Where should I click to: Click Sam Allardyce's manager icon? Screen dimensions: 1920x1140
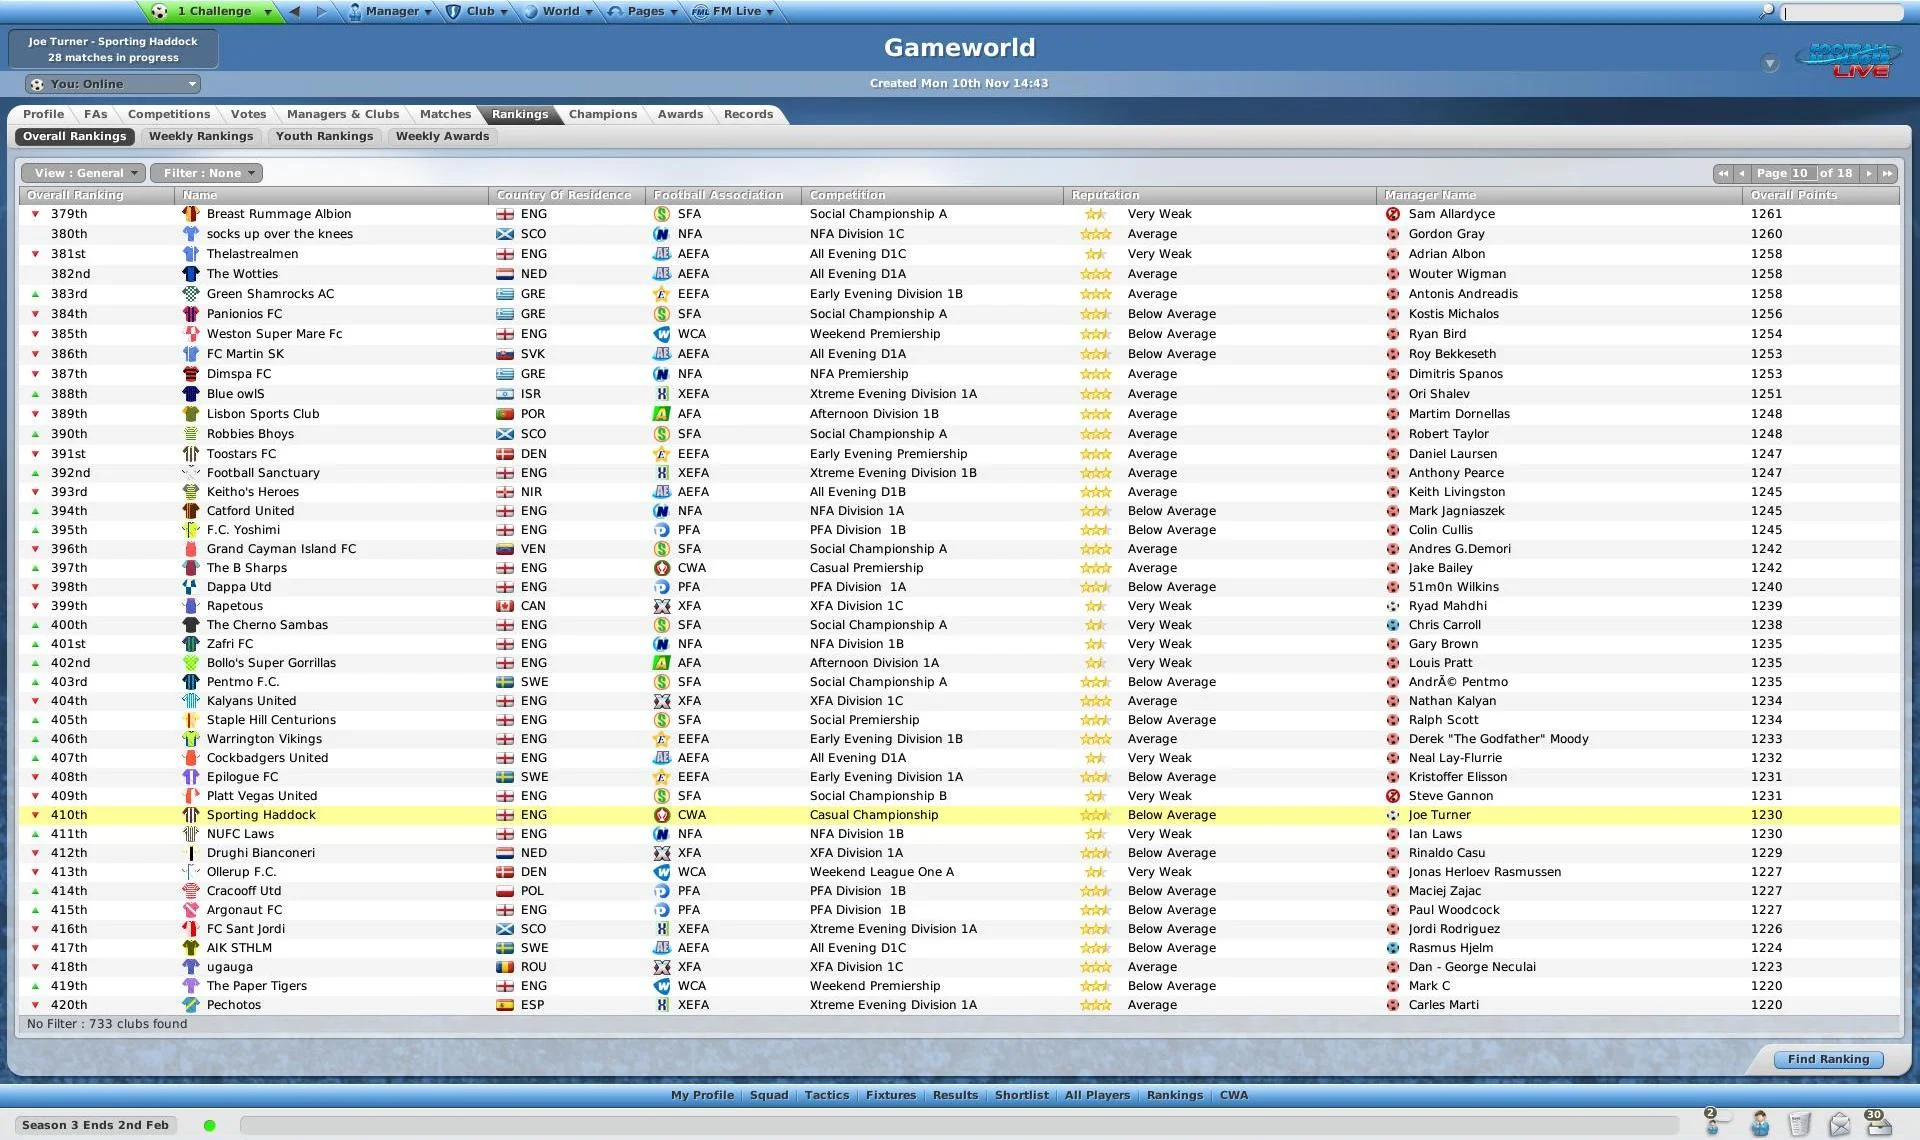(x=1392, y=213)
